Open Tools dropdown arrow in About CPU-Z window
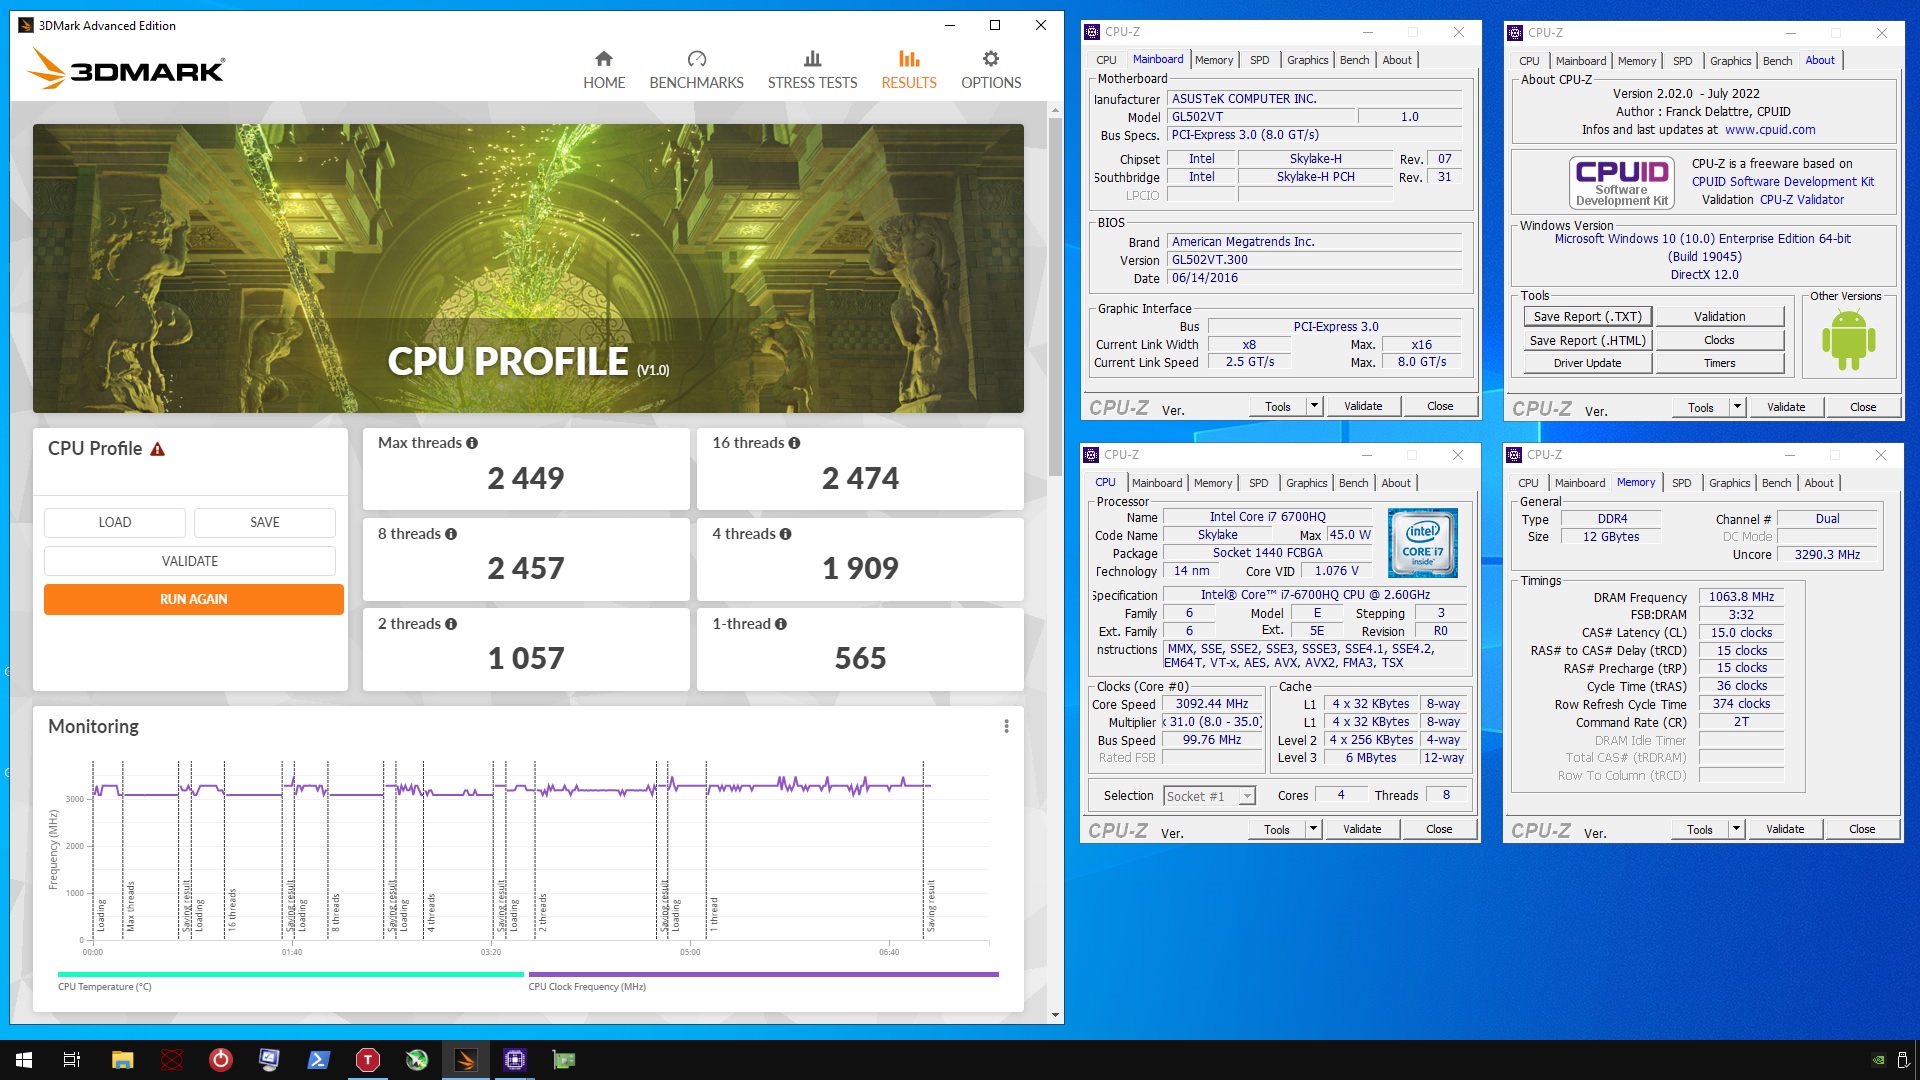Screen dimensions: 1920x1080 coord(1737,407)
